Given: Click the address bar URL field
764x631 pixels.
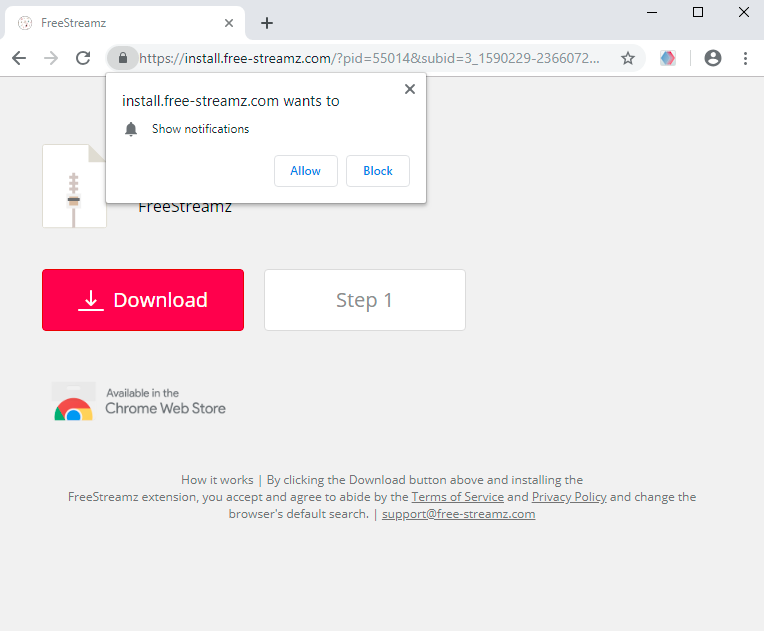Looking at the screenshot, I should tap(370, 58).
